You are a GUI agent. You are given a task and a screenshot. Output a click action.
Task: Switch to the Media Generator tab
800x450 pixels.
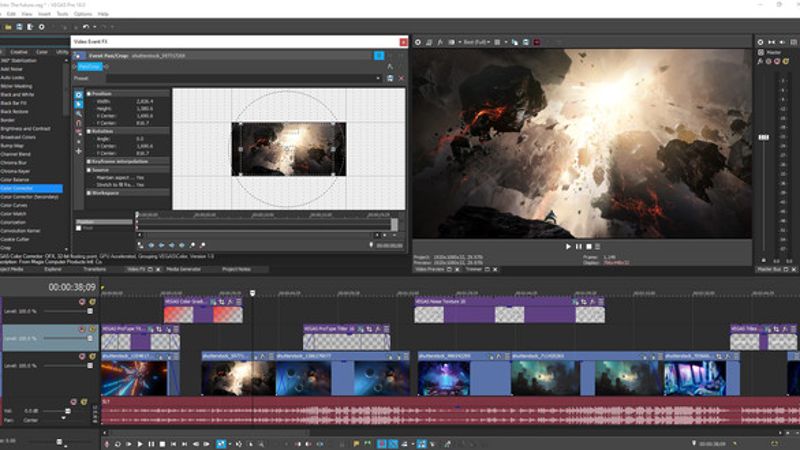coord(184,269)
